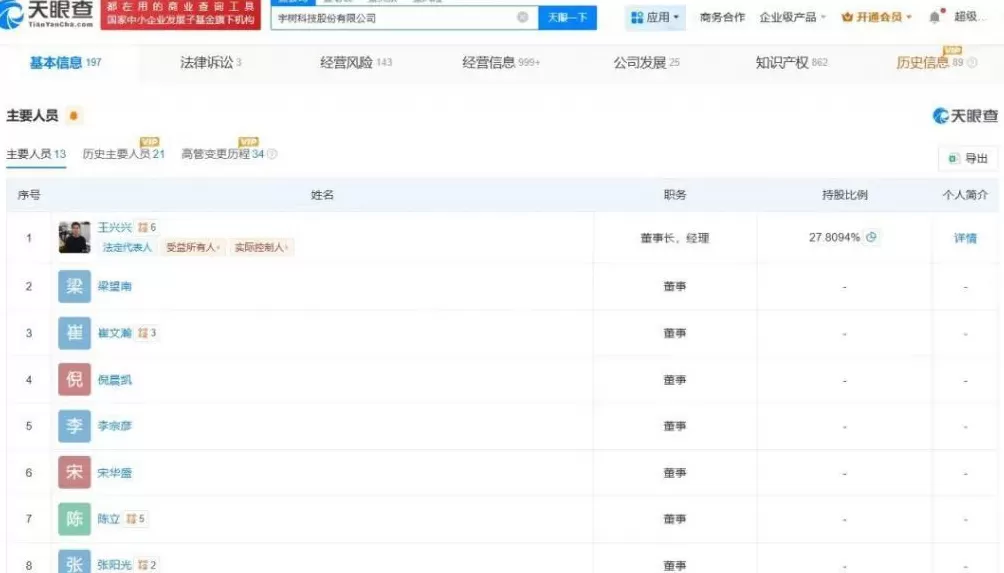Click the 持股比例 column header
The width and height of the screenshot is (1004, 573).
click(x=845, y=195)
